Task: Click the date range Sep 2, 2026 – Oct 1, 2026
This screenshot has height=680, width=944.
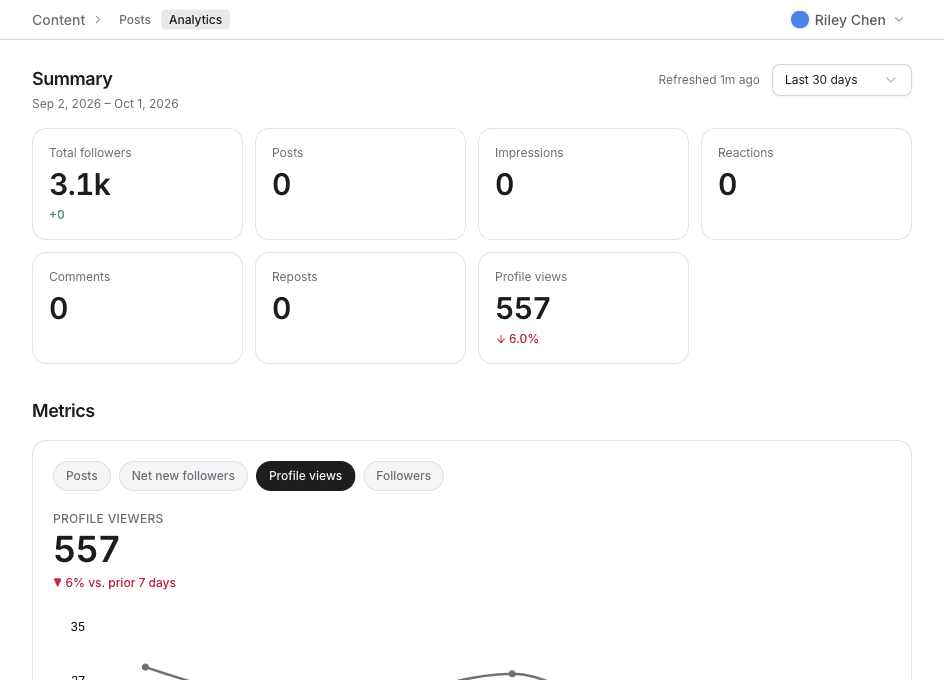Action: point(105,104)
